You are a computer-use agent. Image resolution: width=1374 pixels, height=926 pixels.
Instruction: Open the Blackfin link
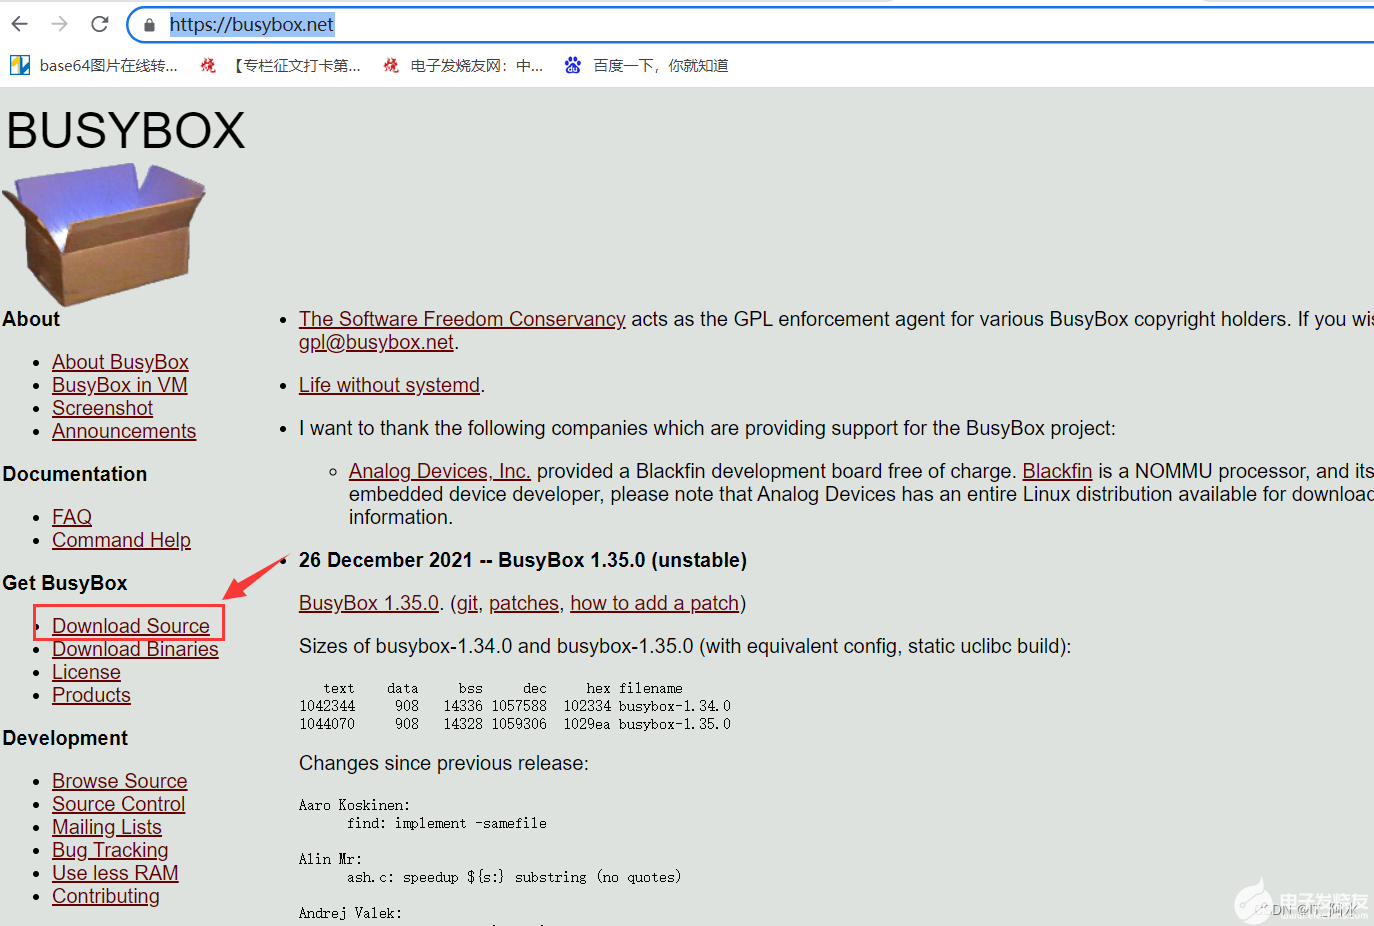pos(1057,471)
